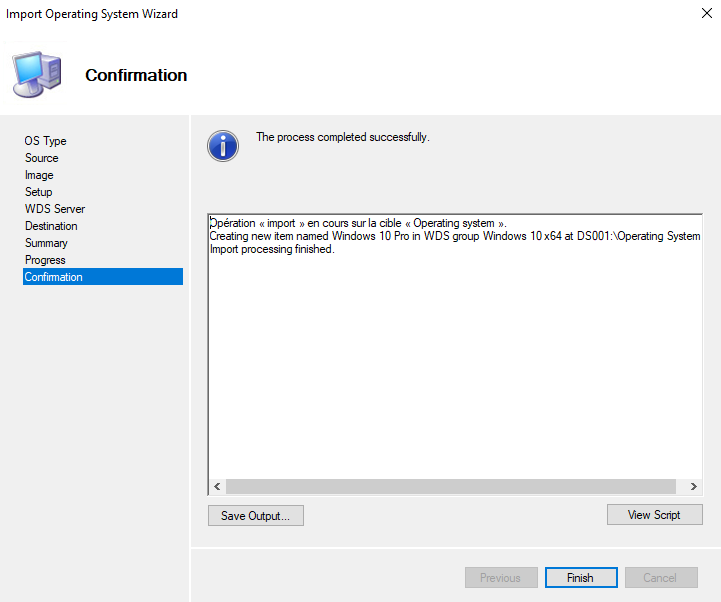Select the WDS Server step
The width and height of the screenshot is (721, 602).
pos(55,209)
